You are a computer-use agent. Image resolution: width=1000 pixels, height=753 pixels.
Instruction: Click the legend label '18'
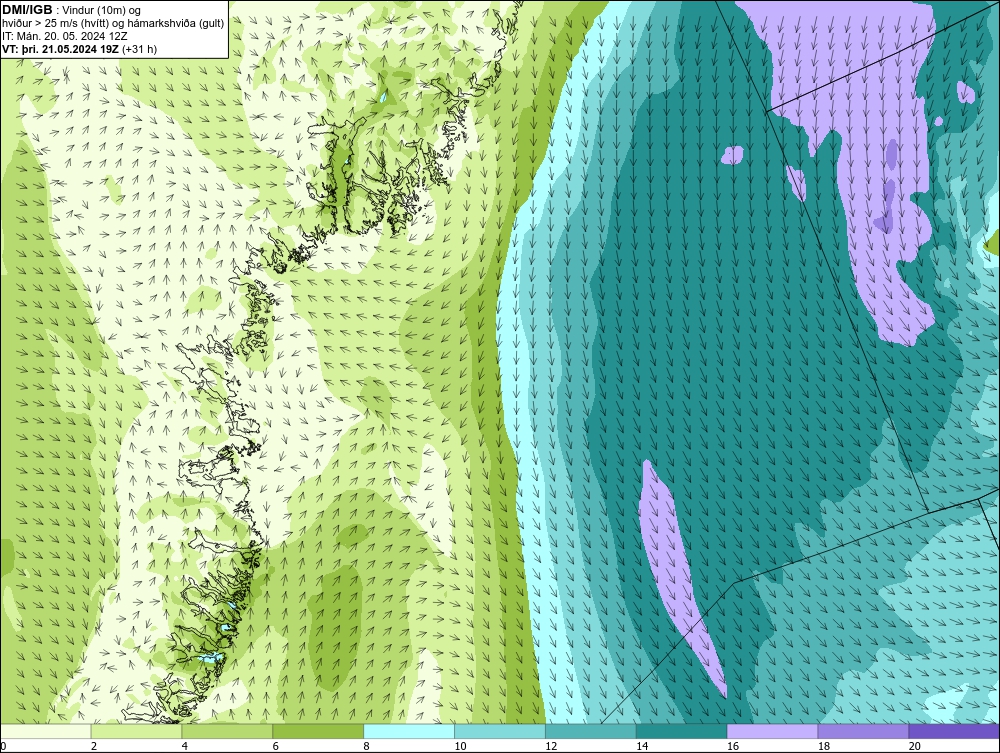[x=823, y=746]
